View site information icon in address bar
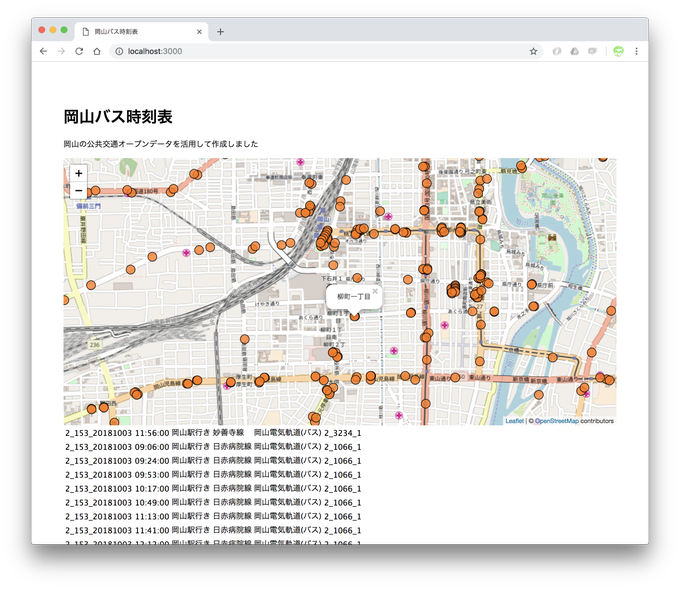This screenshot has width=680, height=589. (x=119, y=51)
